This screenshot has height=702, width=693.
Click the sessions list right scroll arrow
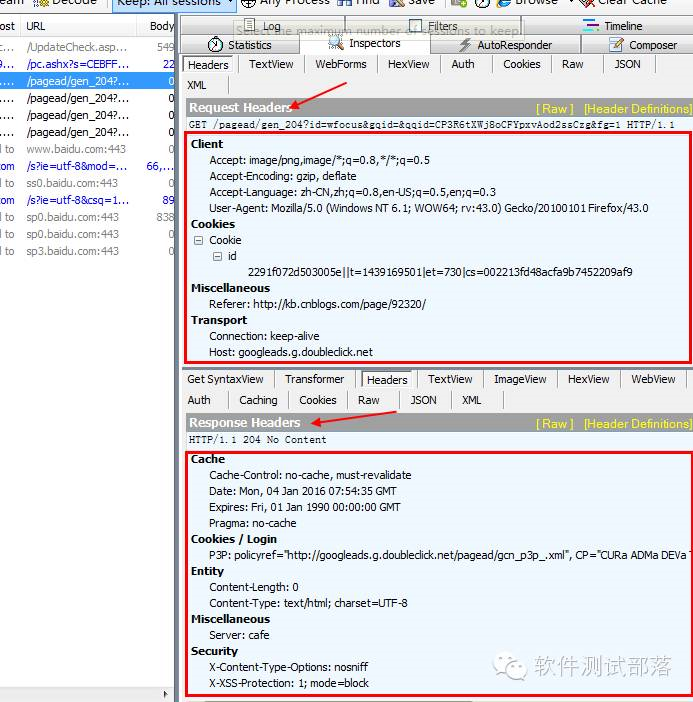point(166,694)
